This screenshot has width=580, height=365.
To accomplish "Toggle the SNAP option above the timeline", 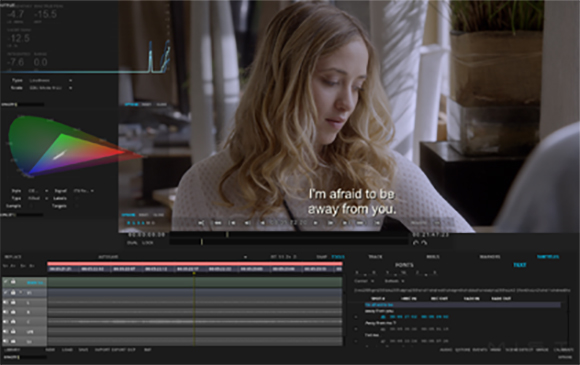I will pos(321,256).
